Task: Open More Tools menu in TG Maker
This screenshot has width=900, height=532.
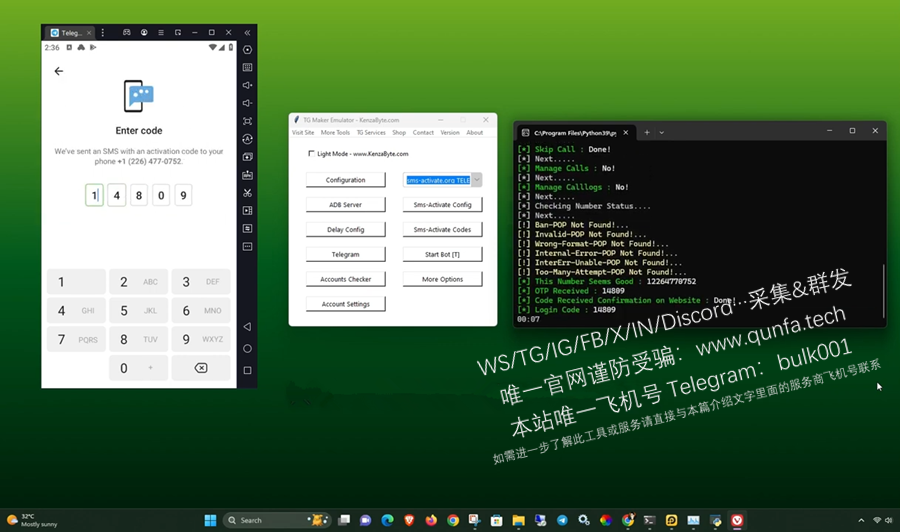Action: 335,133
